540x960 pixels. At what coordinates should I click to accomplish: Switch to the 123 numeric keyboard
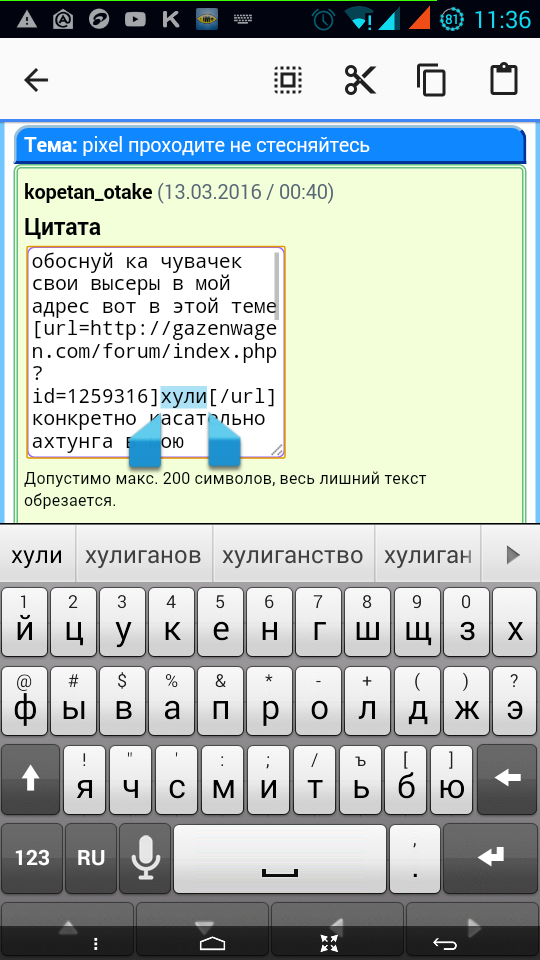(32, 858)
